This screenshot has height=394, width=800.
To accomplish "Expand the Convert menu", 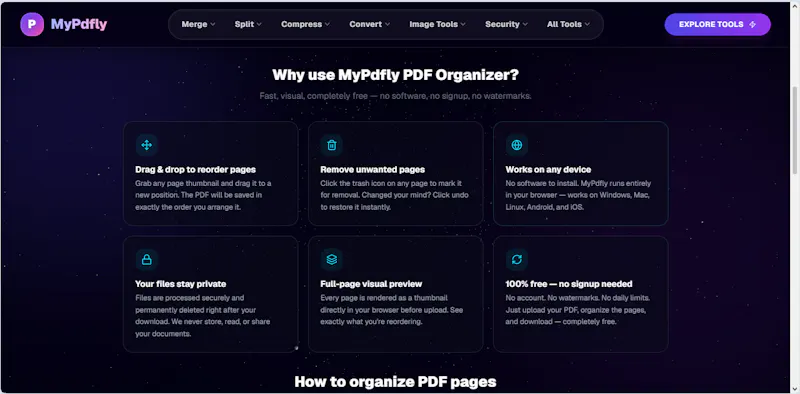I will [x=369, y=24].
